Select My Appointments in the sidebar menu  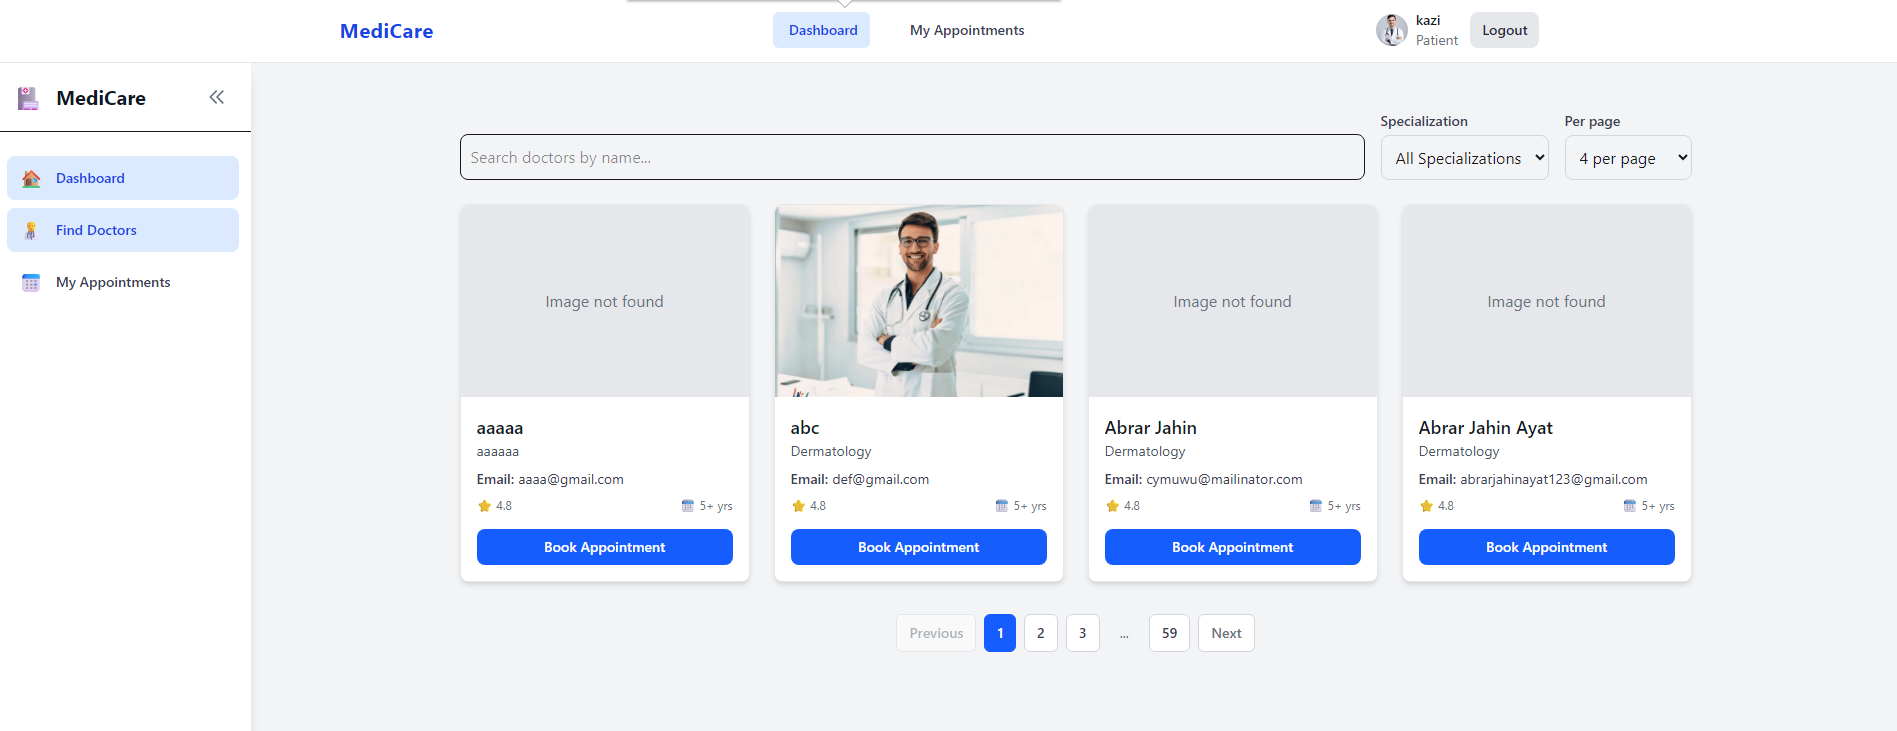123,282
